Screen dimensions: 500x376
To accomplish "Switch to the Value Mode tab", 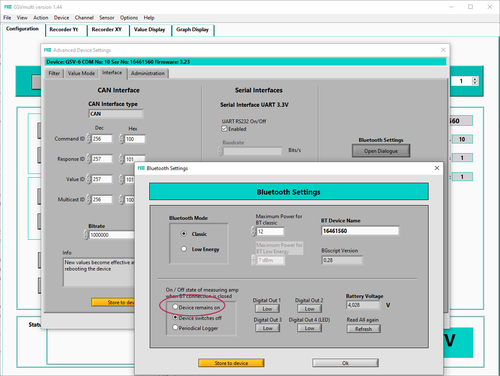I will [x=81, y=73].
